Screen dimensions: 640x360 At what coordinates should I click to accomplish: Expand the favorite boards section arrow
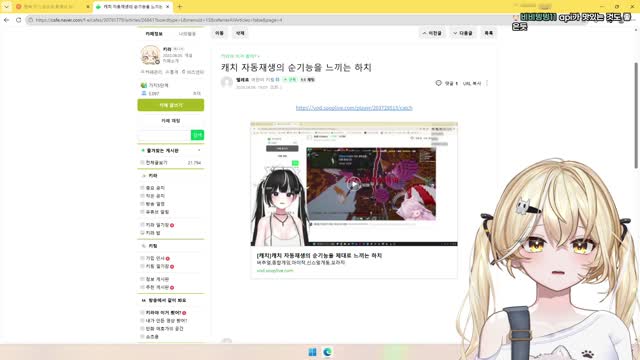pos(199,151)
